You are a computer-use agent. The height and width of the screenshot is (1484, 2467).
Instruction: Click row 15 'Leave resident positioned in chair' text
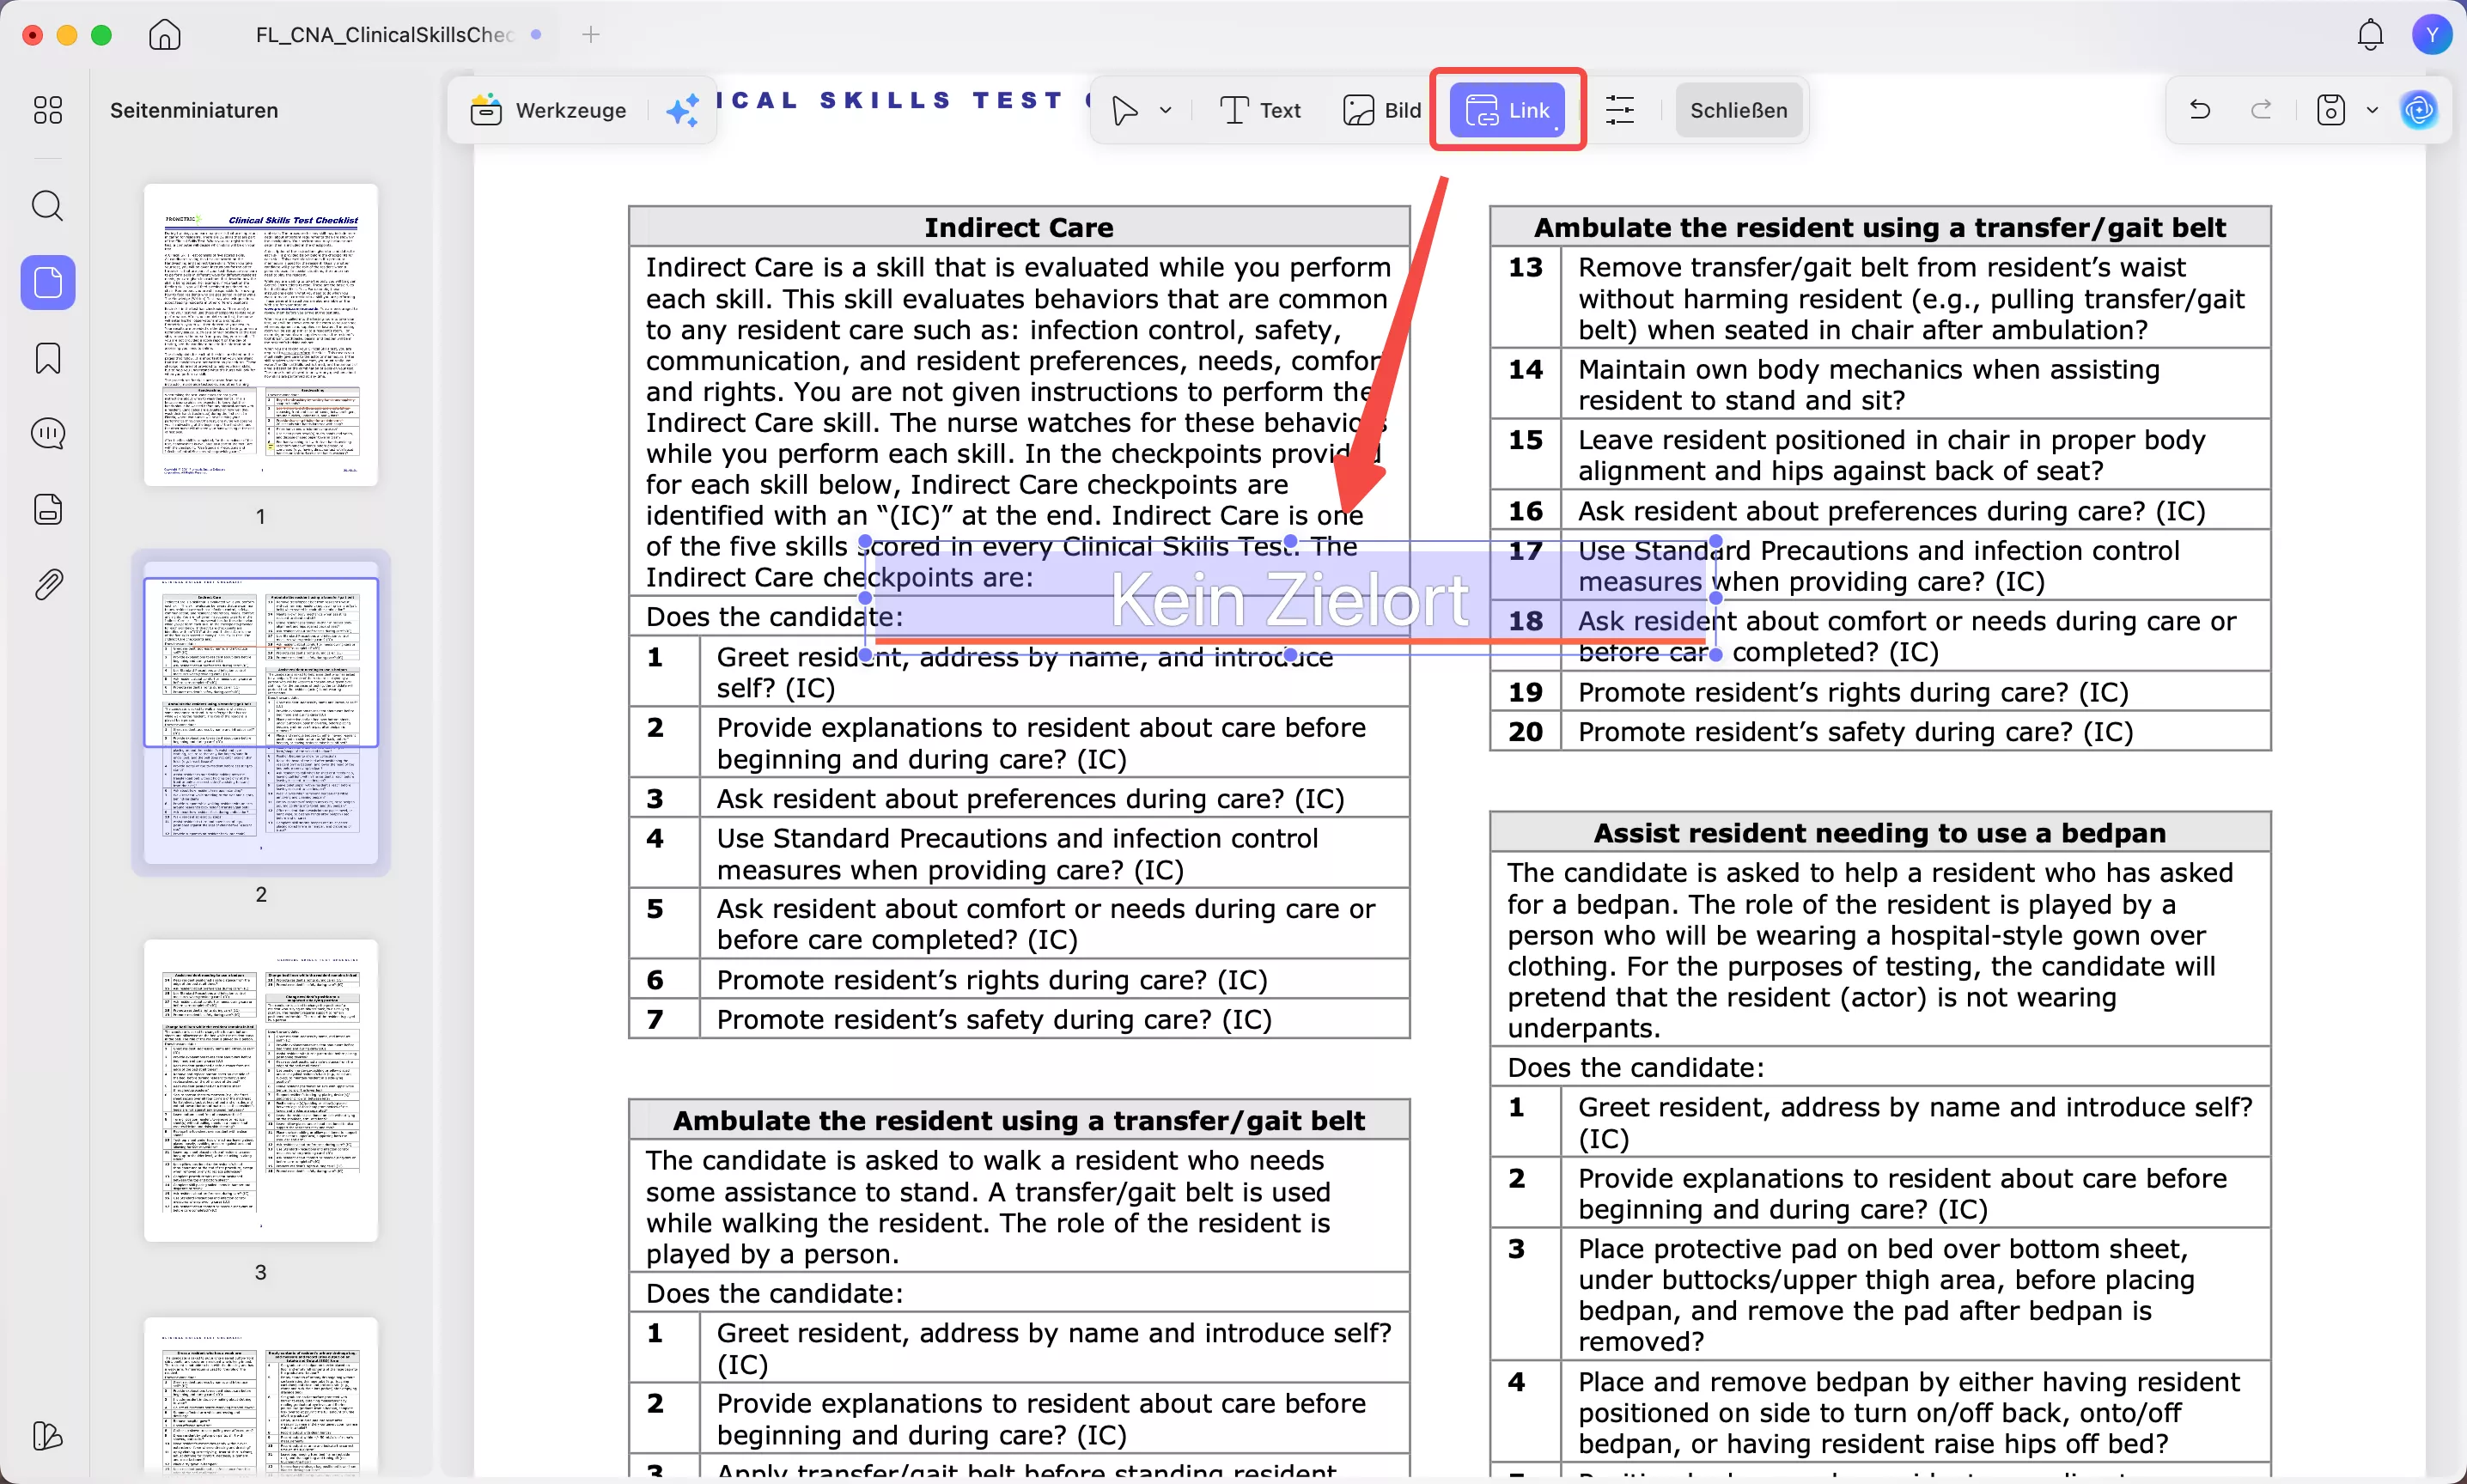tap(1892, 455)
